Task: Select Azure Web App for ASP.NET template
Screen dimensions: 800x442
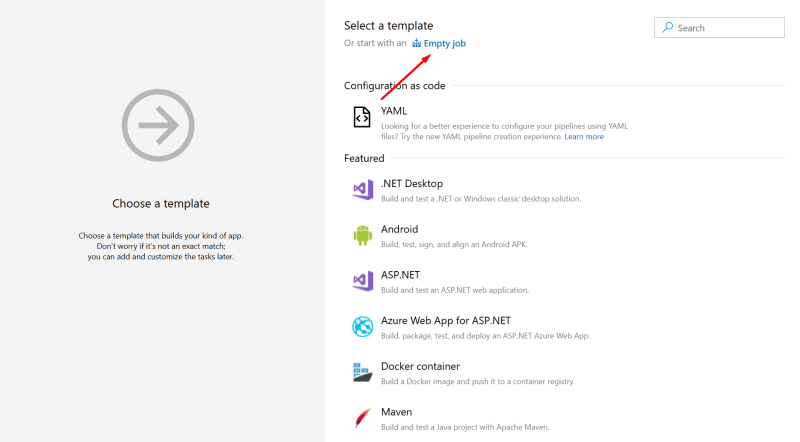Action: pos(446,321)
